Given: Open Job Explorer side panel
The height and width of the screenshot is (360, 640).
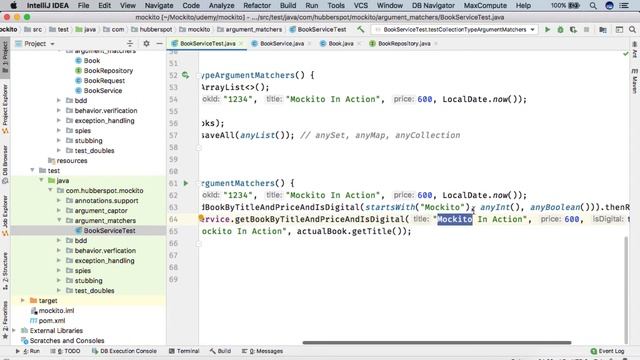Looking at the screenshot, I should point(5,215).
